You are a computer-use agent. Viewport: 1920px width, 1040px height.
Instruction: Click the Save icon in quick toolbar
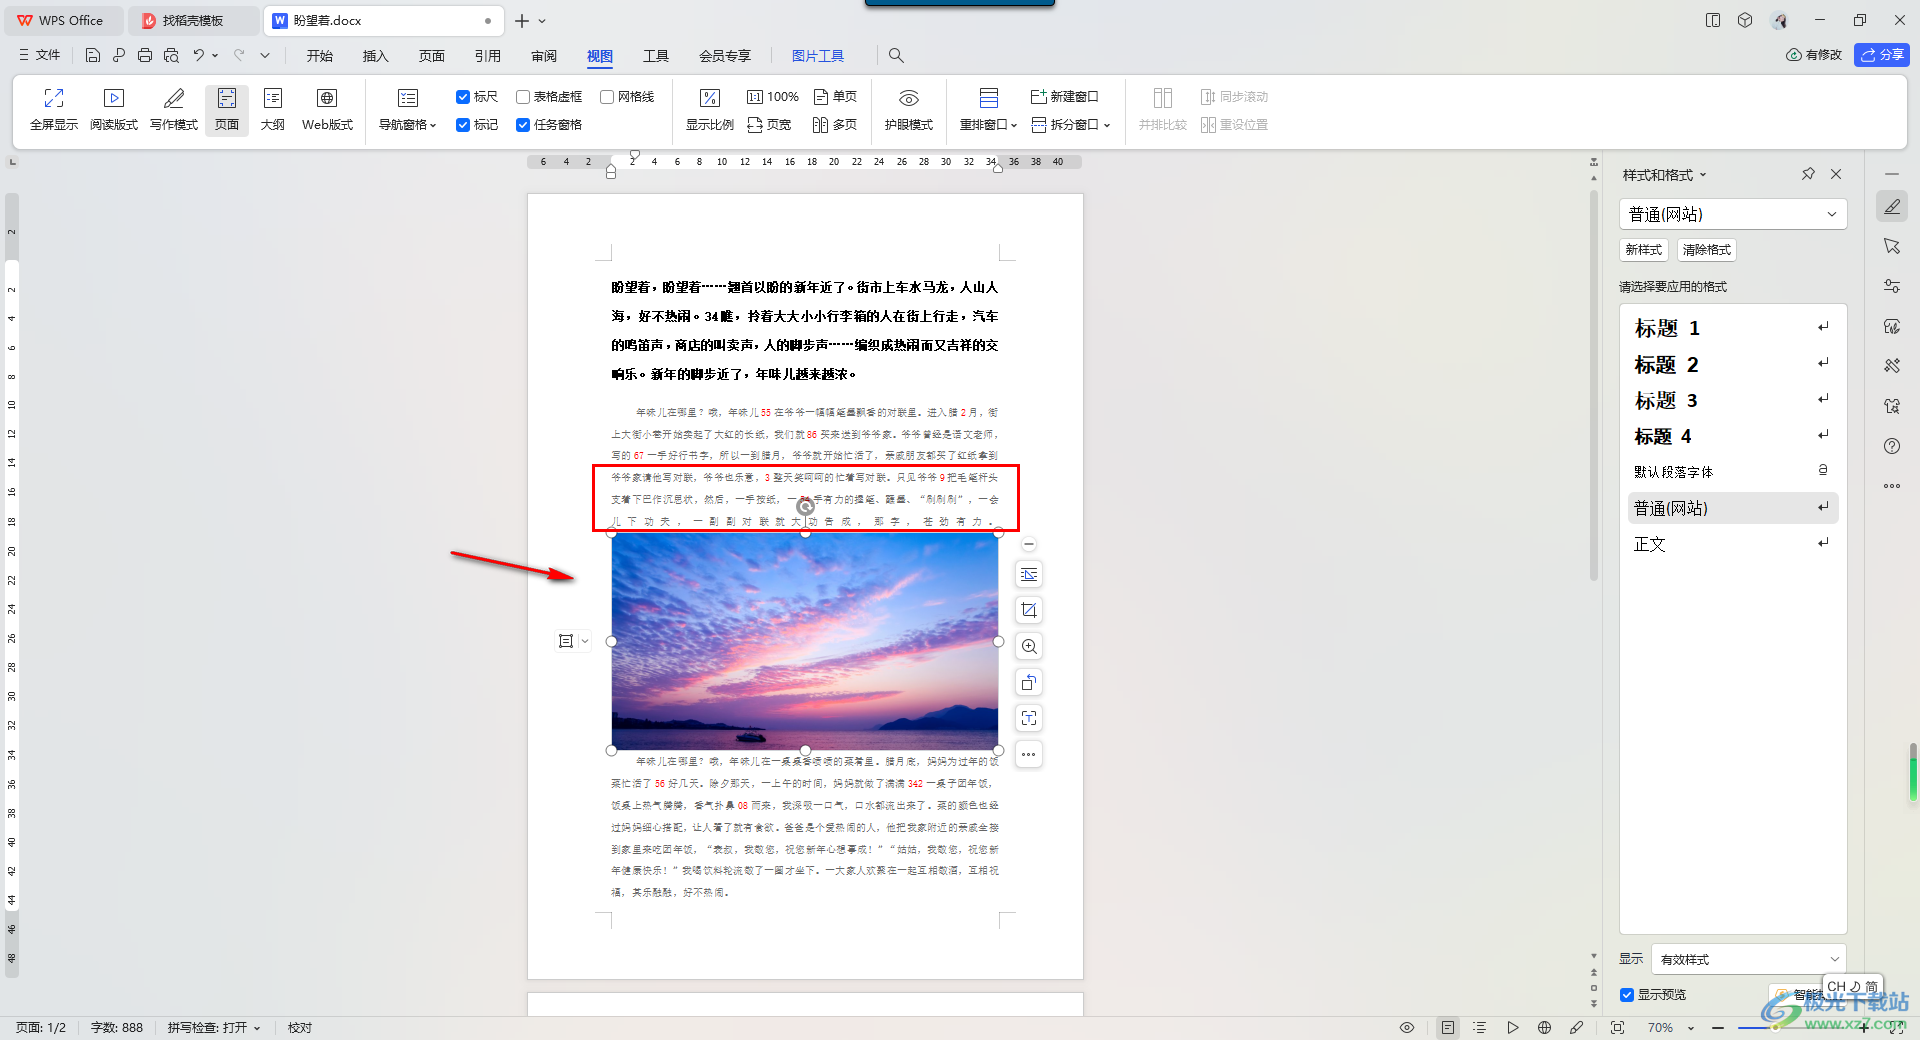tap(93, 56)
